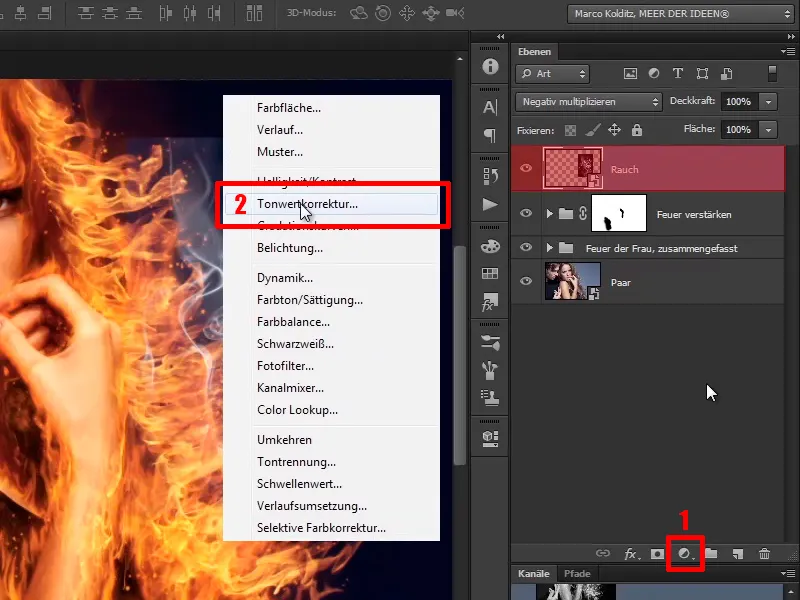Filter layers by smart objects icon
800x600 pixels.
pyautogui.click(x=727, y=73)
